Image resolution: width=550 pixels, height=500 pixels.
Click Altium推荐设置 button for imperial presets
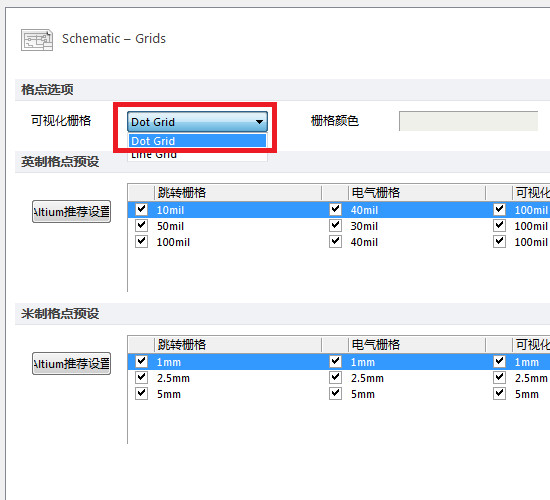pyautogui.click(x=72, y=212)
